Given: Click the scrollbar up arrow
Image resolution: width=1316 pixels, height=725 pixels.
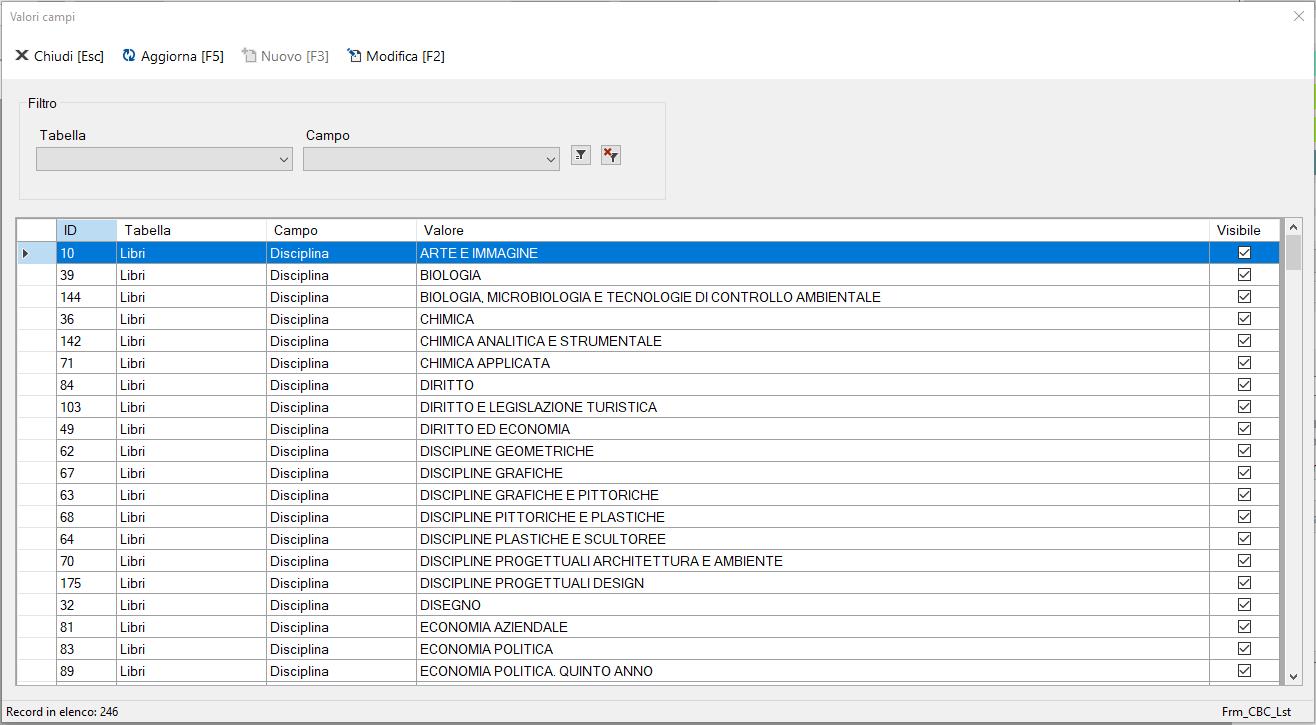Looking at the screenshot, I should pyautogui.click(x=1293, y=228).
